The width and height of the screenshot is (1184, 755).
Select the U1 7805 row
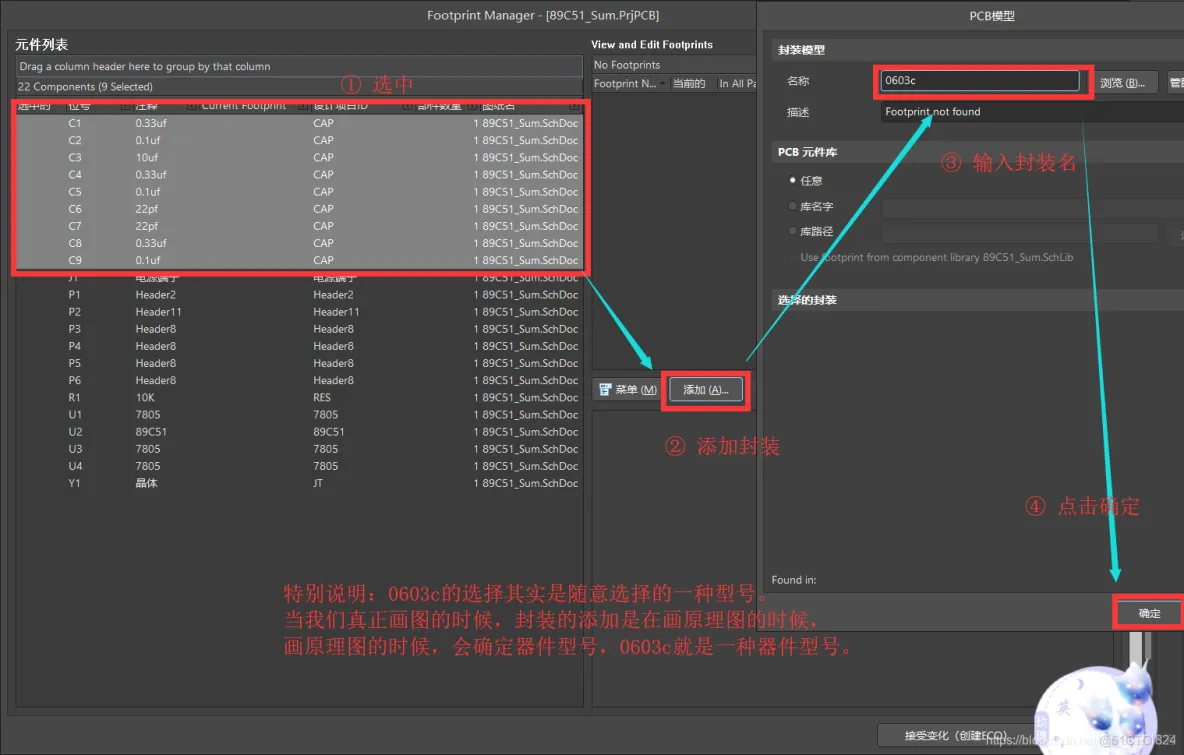[x=299, y=414]
